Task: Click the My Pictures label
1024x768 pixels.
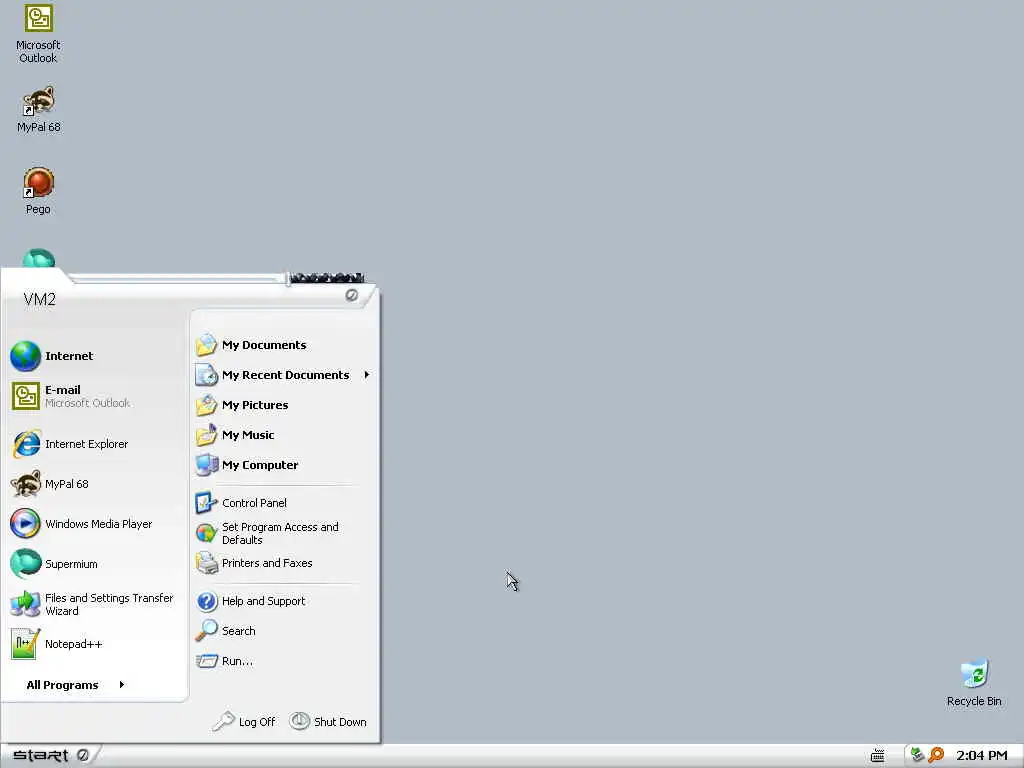Action: 255,405
